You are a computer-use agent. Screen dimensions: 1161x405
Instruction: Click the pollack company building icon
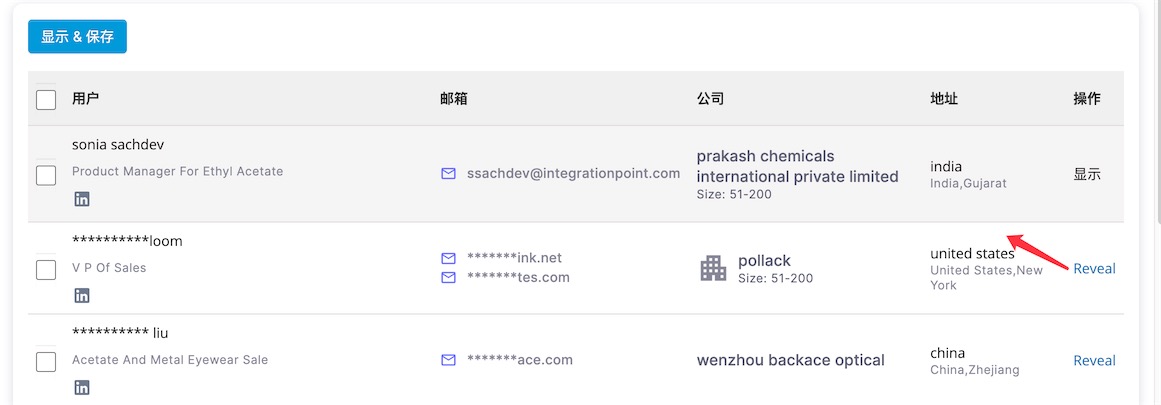713,268
